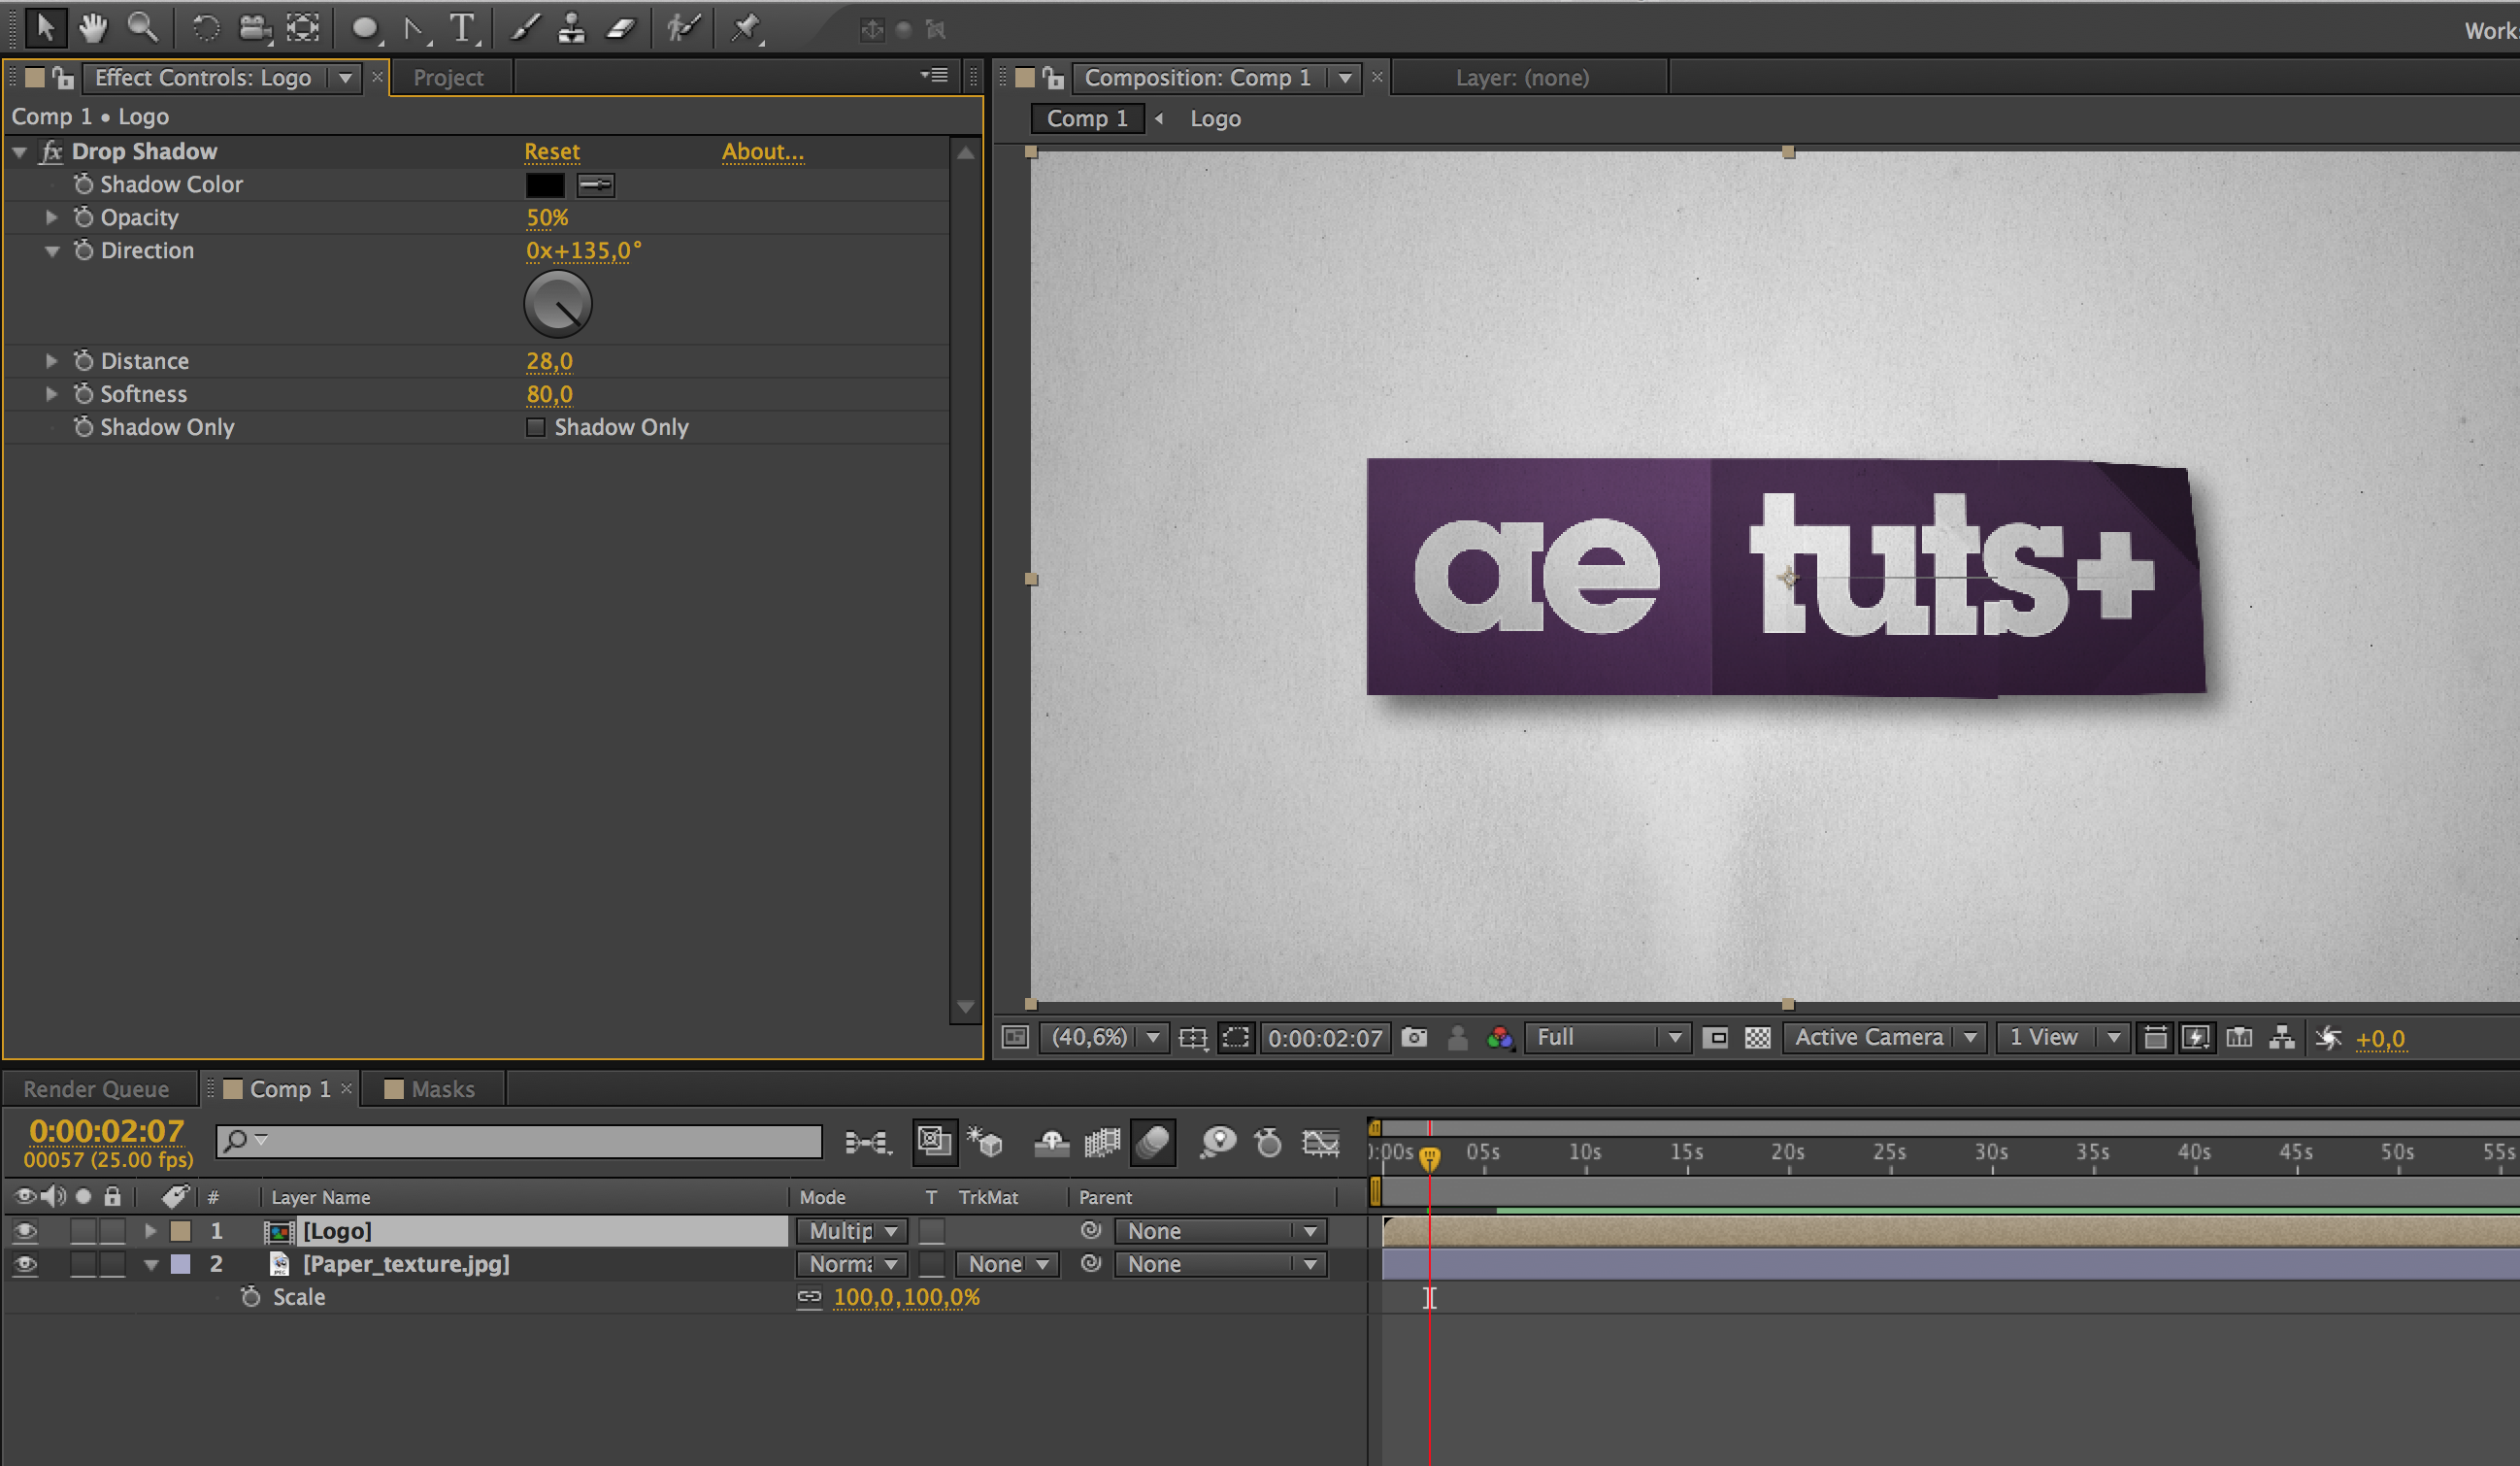Open the Graph Editor
Screen dimensions: 2520x1466
click(1320, 1141)
